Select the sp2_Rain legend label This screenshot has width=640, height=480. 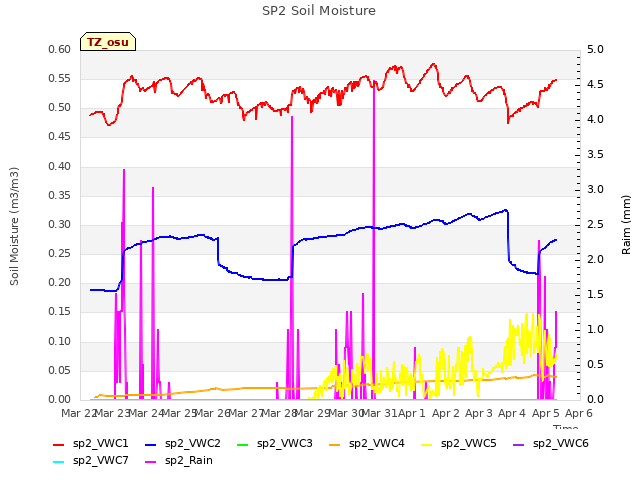(189, 460)
